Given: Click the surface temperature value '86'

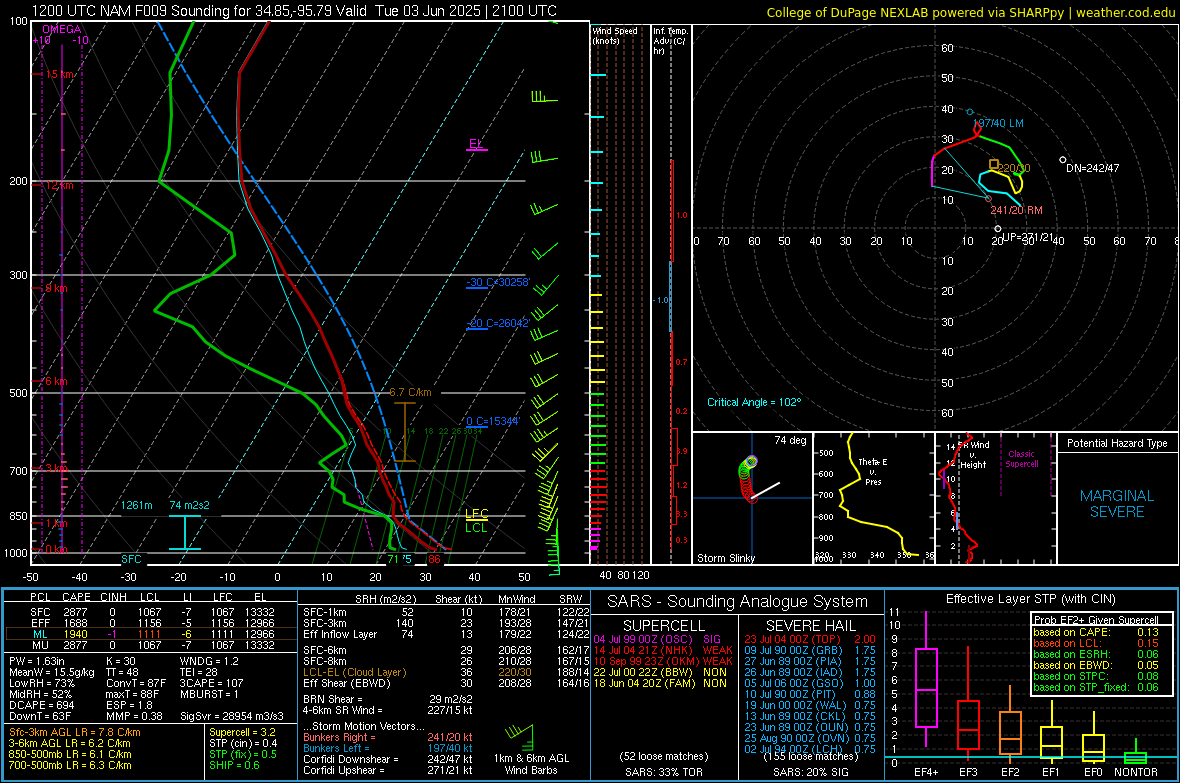Looking at the screenshot, I should 434,559.
